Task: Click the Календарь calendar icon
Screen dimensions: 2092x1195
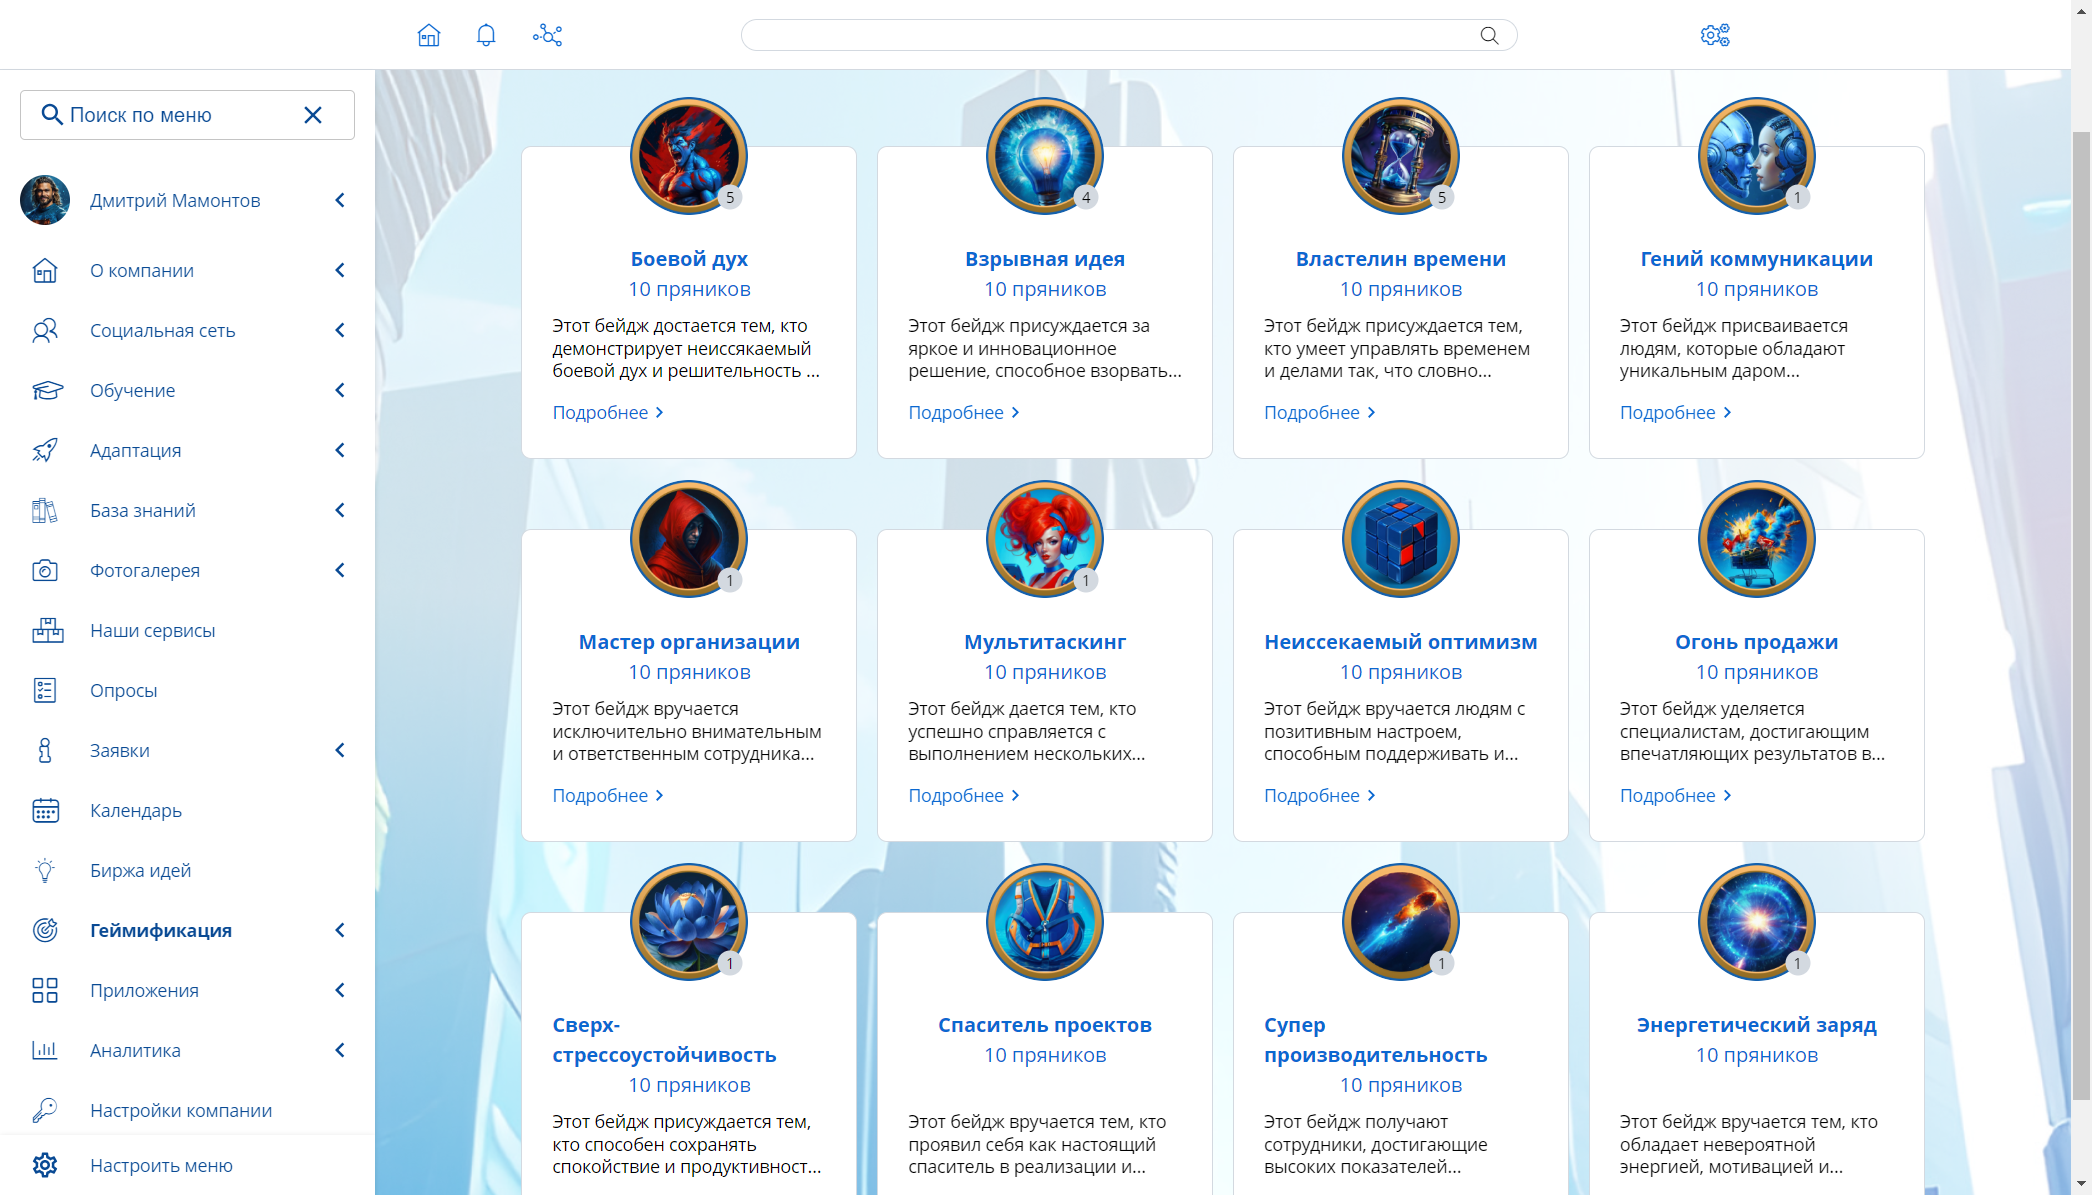Action: tap(45, 810)
